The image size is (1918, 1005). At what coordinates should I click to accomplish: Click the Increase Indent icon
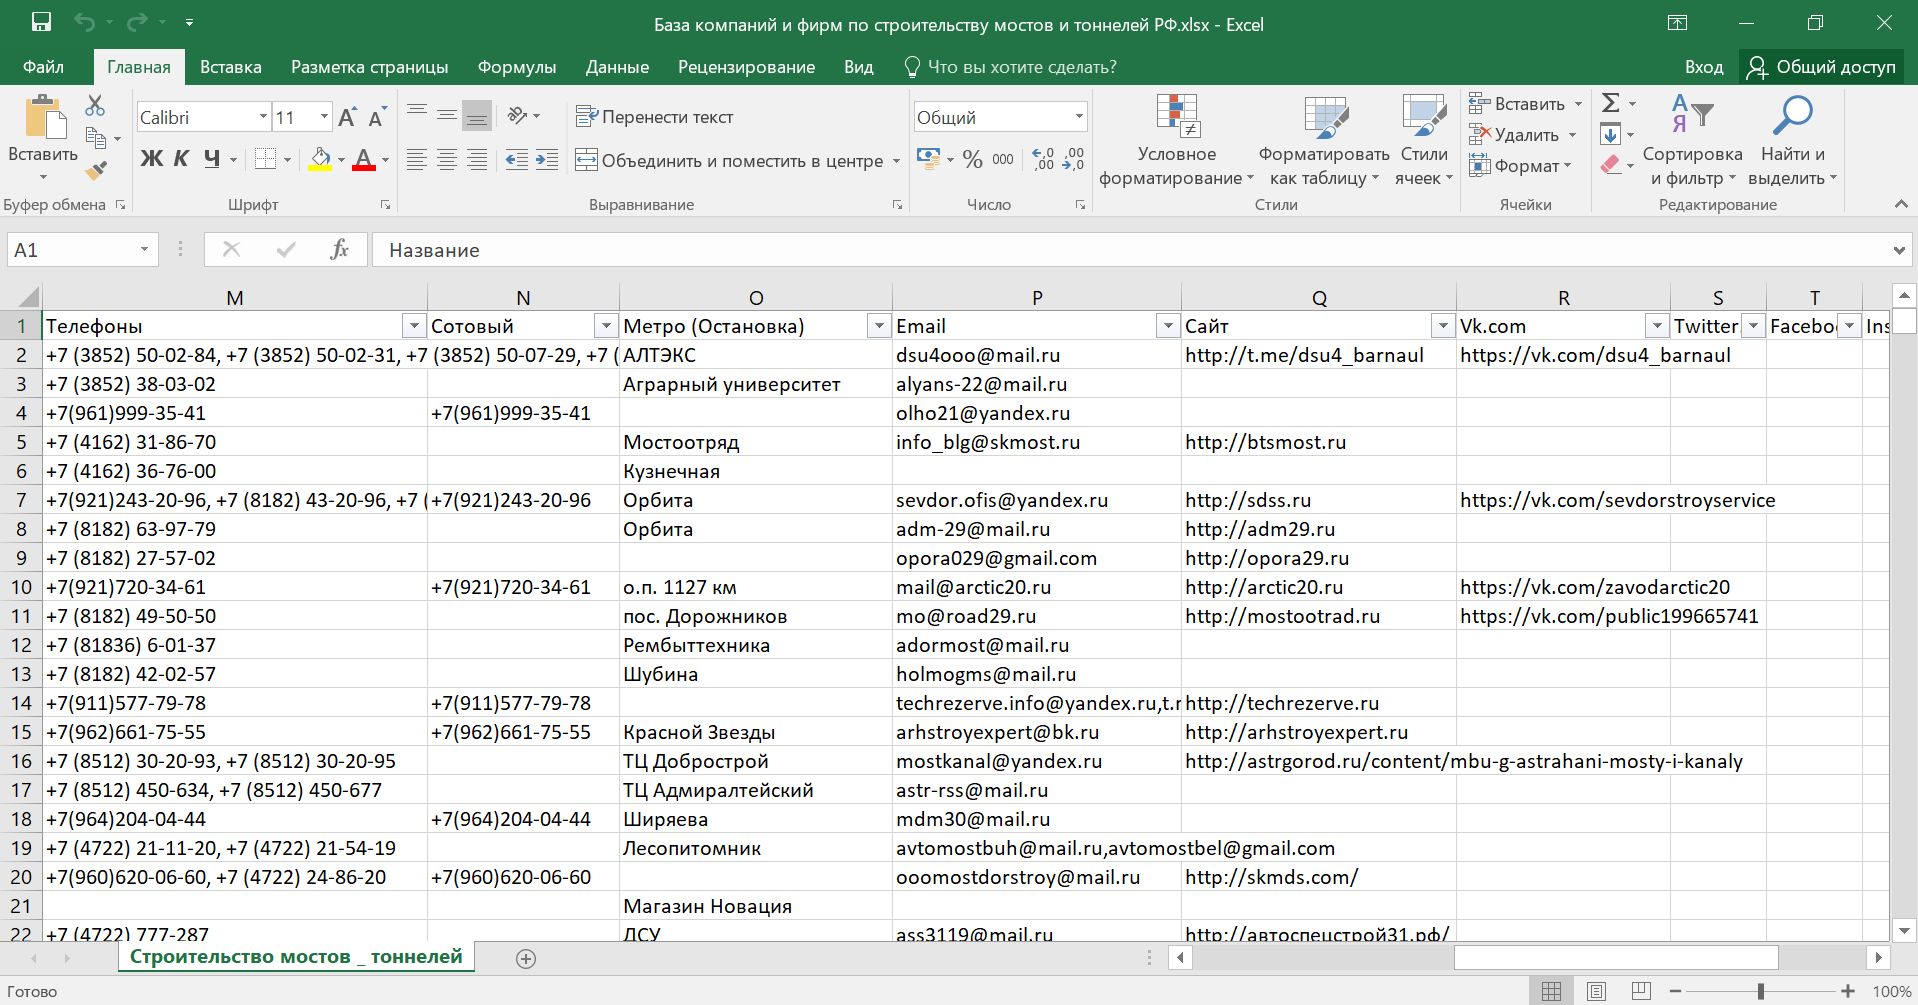(547, 160)
